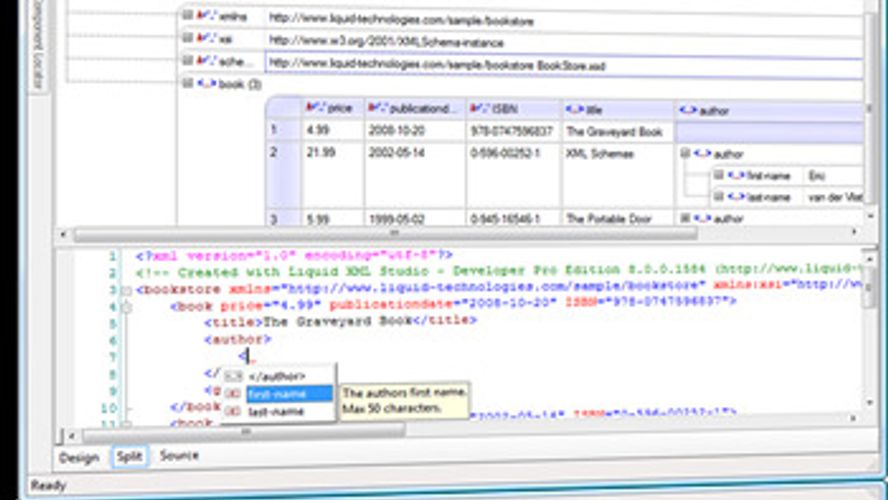This screenshot has height=500, width=888.
Task: Click the 2002-05-14 publication date cell
Action: click(415, 175)
